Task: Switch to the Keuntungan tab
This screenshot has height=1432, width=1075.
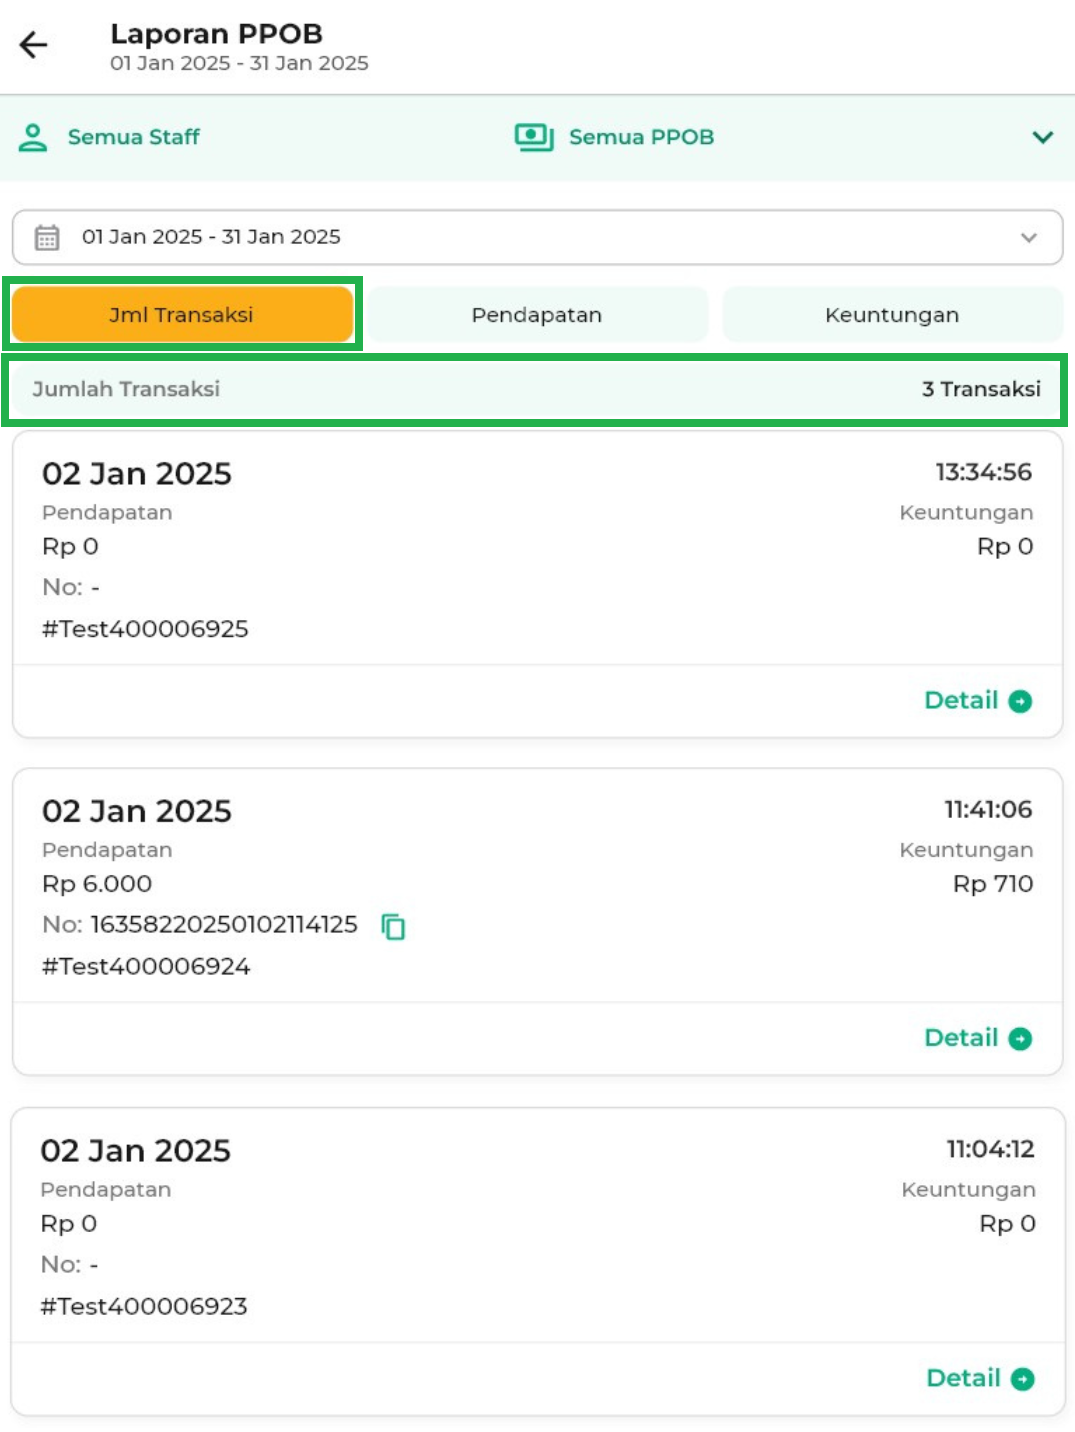Action: tap(892, 315)
